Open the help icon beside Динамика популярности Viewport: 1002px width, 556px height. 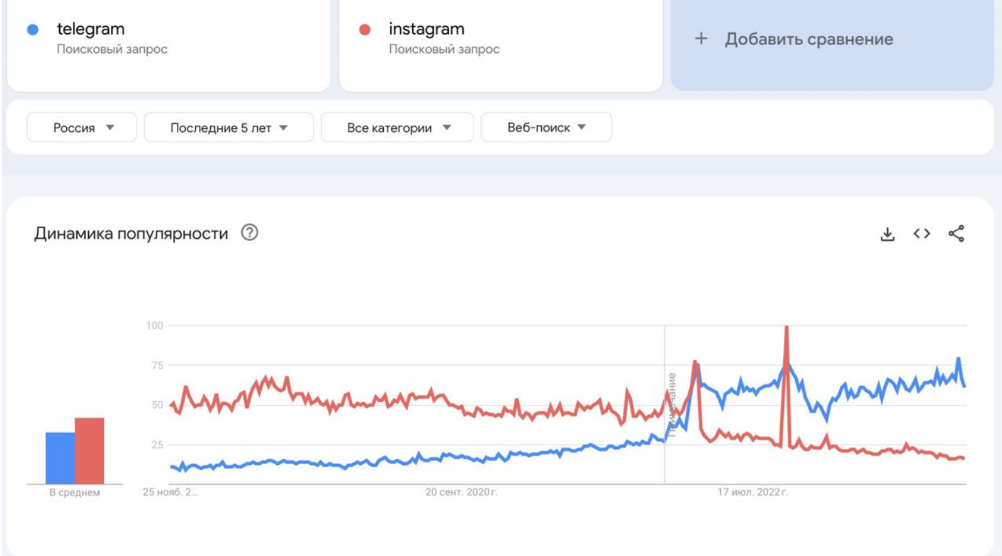click(x=250, y=233)
